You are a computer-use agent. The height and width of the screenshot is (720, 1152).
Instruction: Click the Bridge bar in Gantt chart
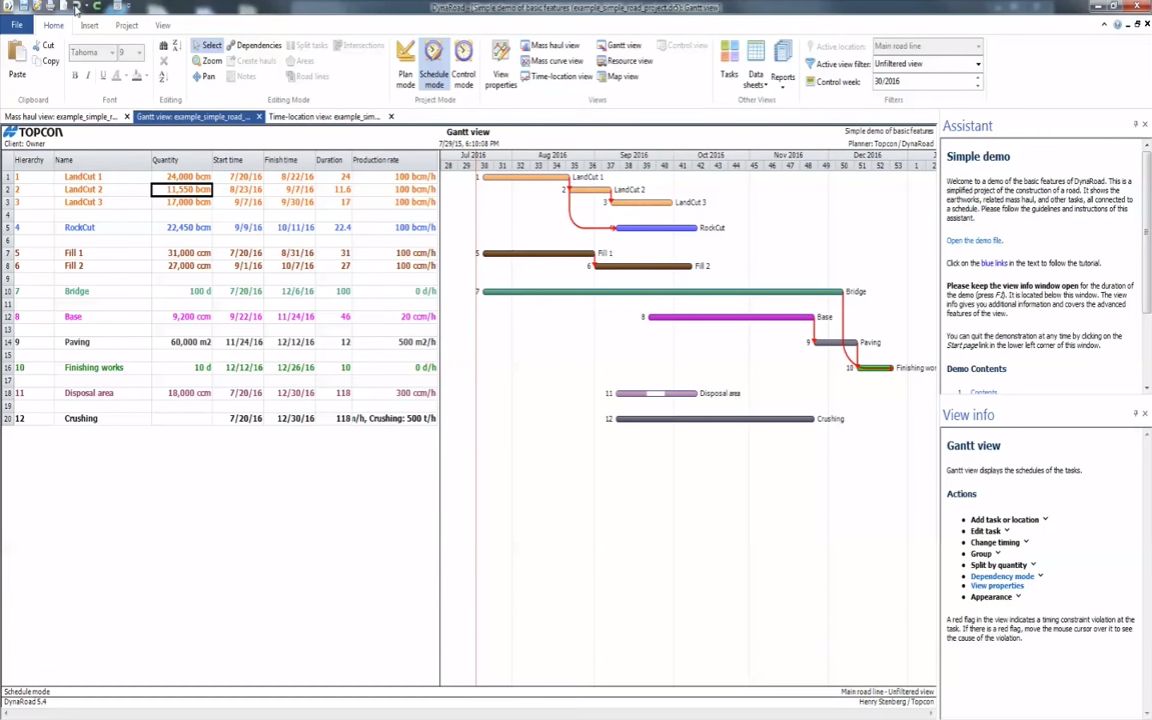tap(663, 292)
